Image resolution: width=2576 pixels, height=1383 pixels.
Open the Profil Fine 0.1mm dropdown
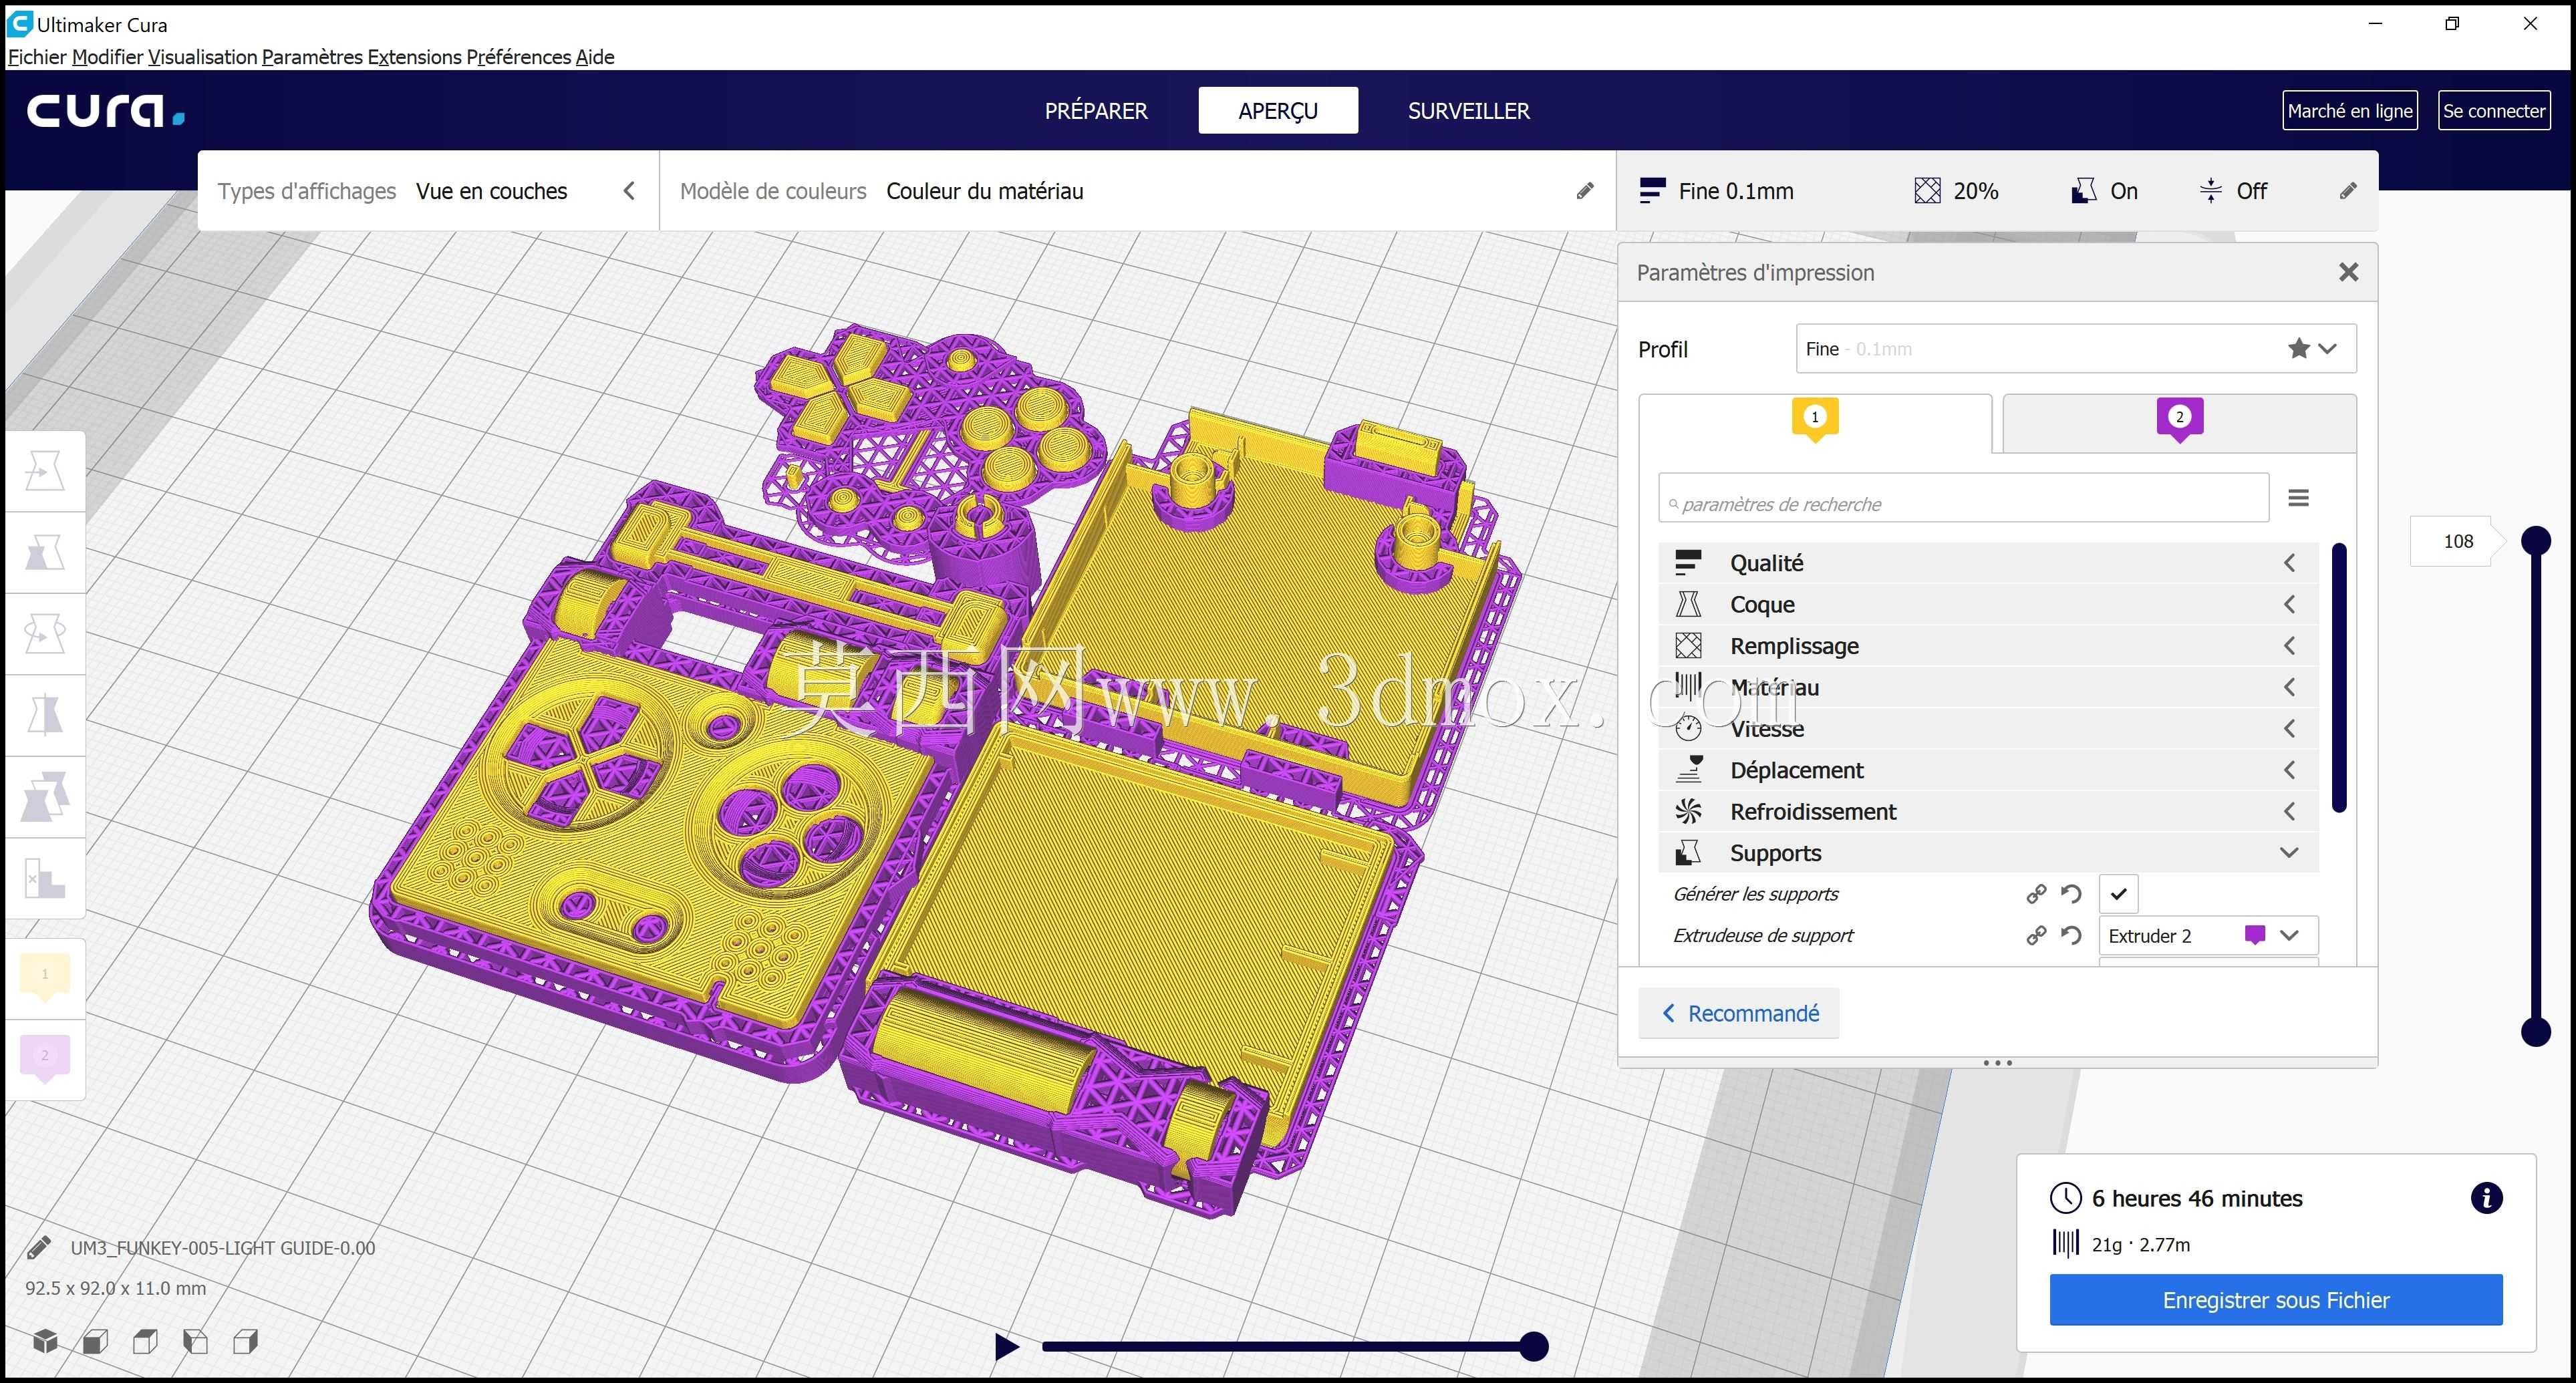2076,348
